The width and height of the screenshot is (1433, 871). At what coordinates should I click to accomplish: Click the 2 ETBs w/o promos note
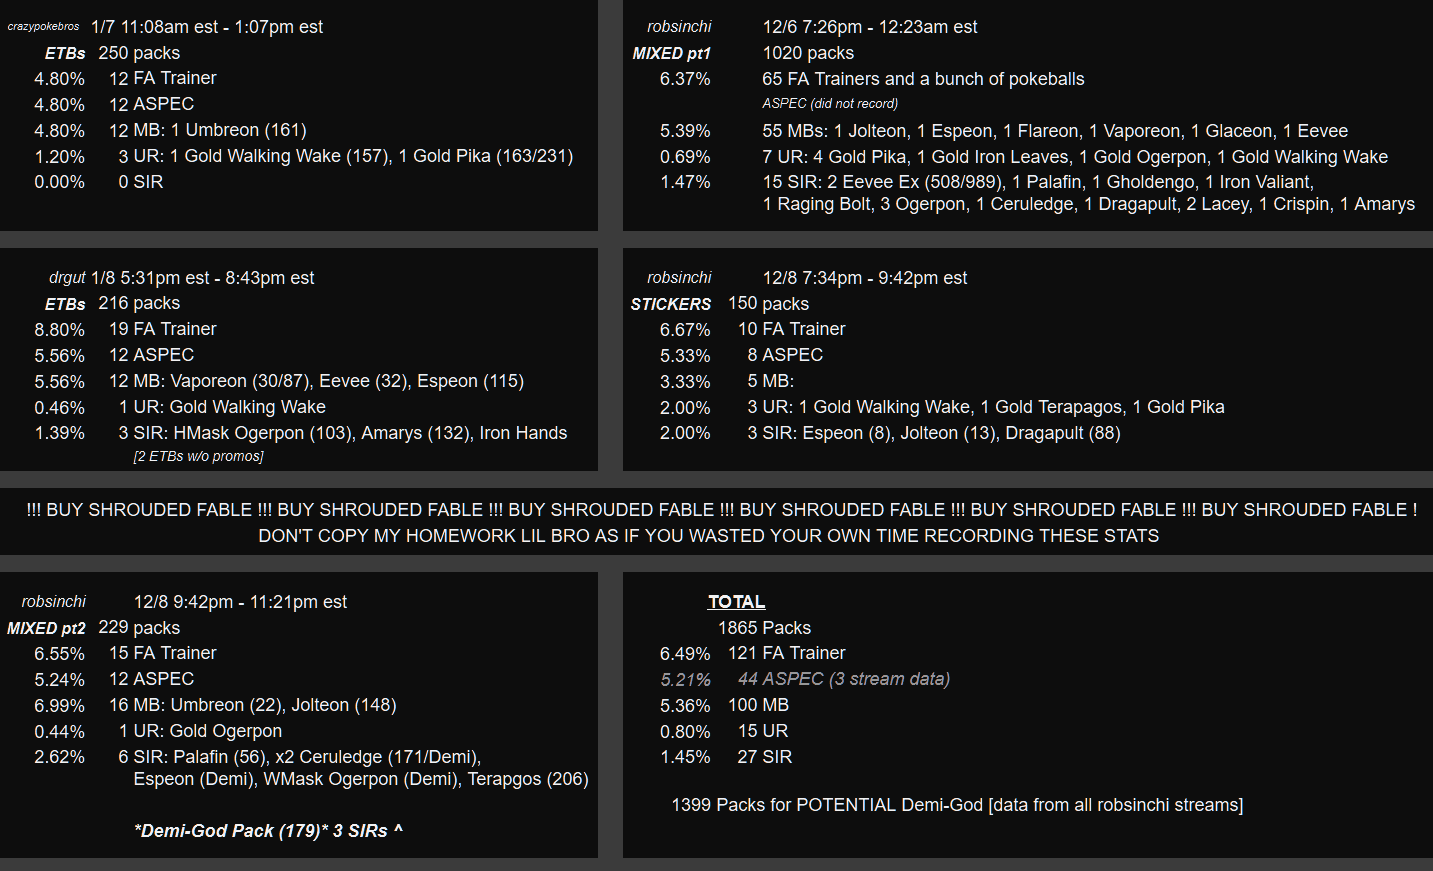[198, 456]
